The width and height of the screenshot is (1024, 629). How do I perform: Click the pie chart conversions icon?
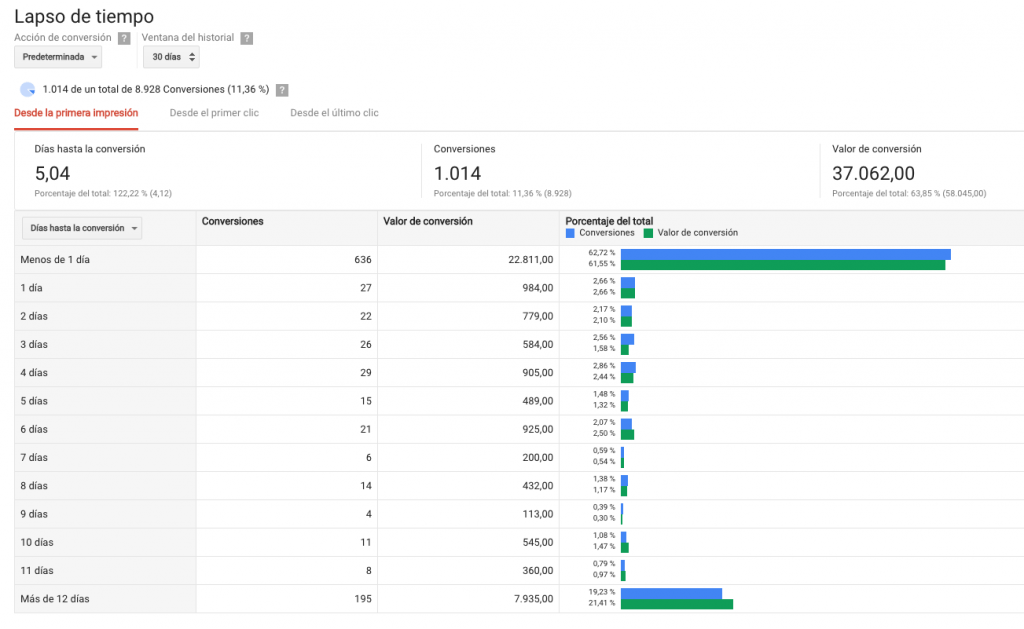(27, 89)
